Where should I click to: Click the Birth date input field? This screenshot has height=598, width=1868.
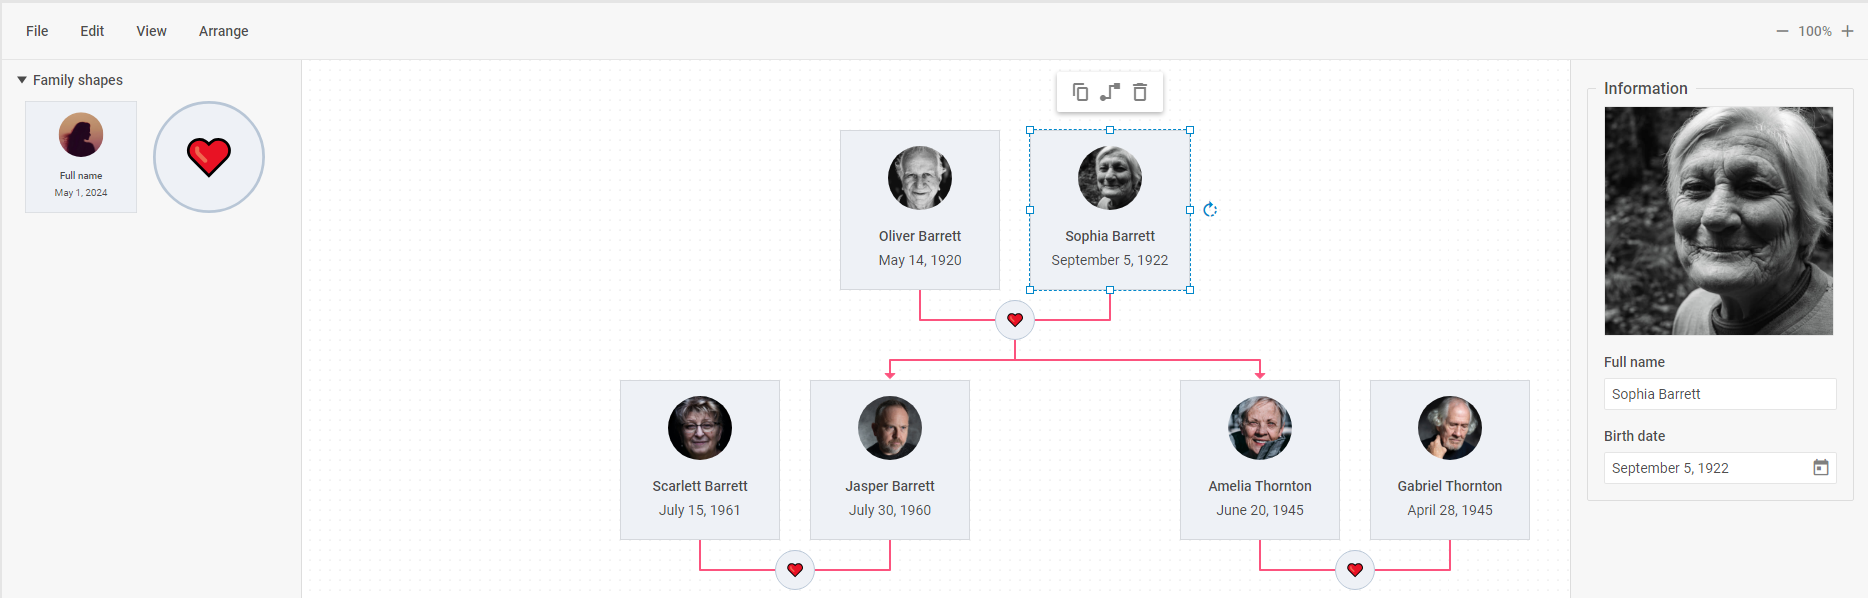pos(1706,468)
